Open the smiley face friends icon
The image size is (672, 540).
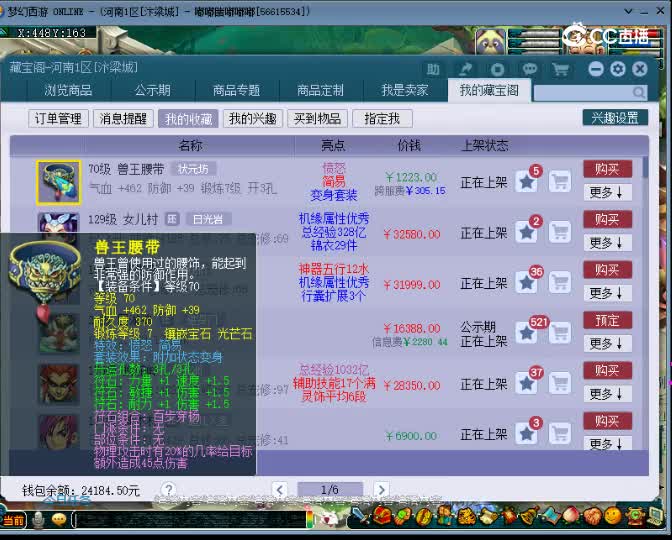click(x=614, y=516)
